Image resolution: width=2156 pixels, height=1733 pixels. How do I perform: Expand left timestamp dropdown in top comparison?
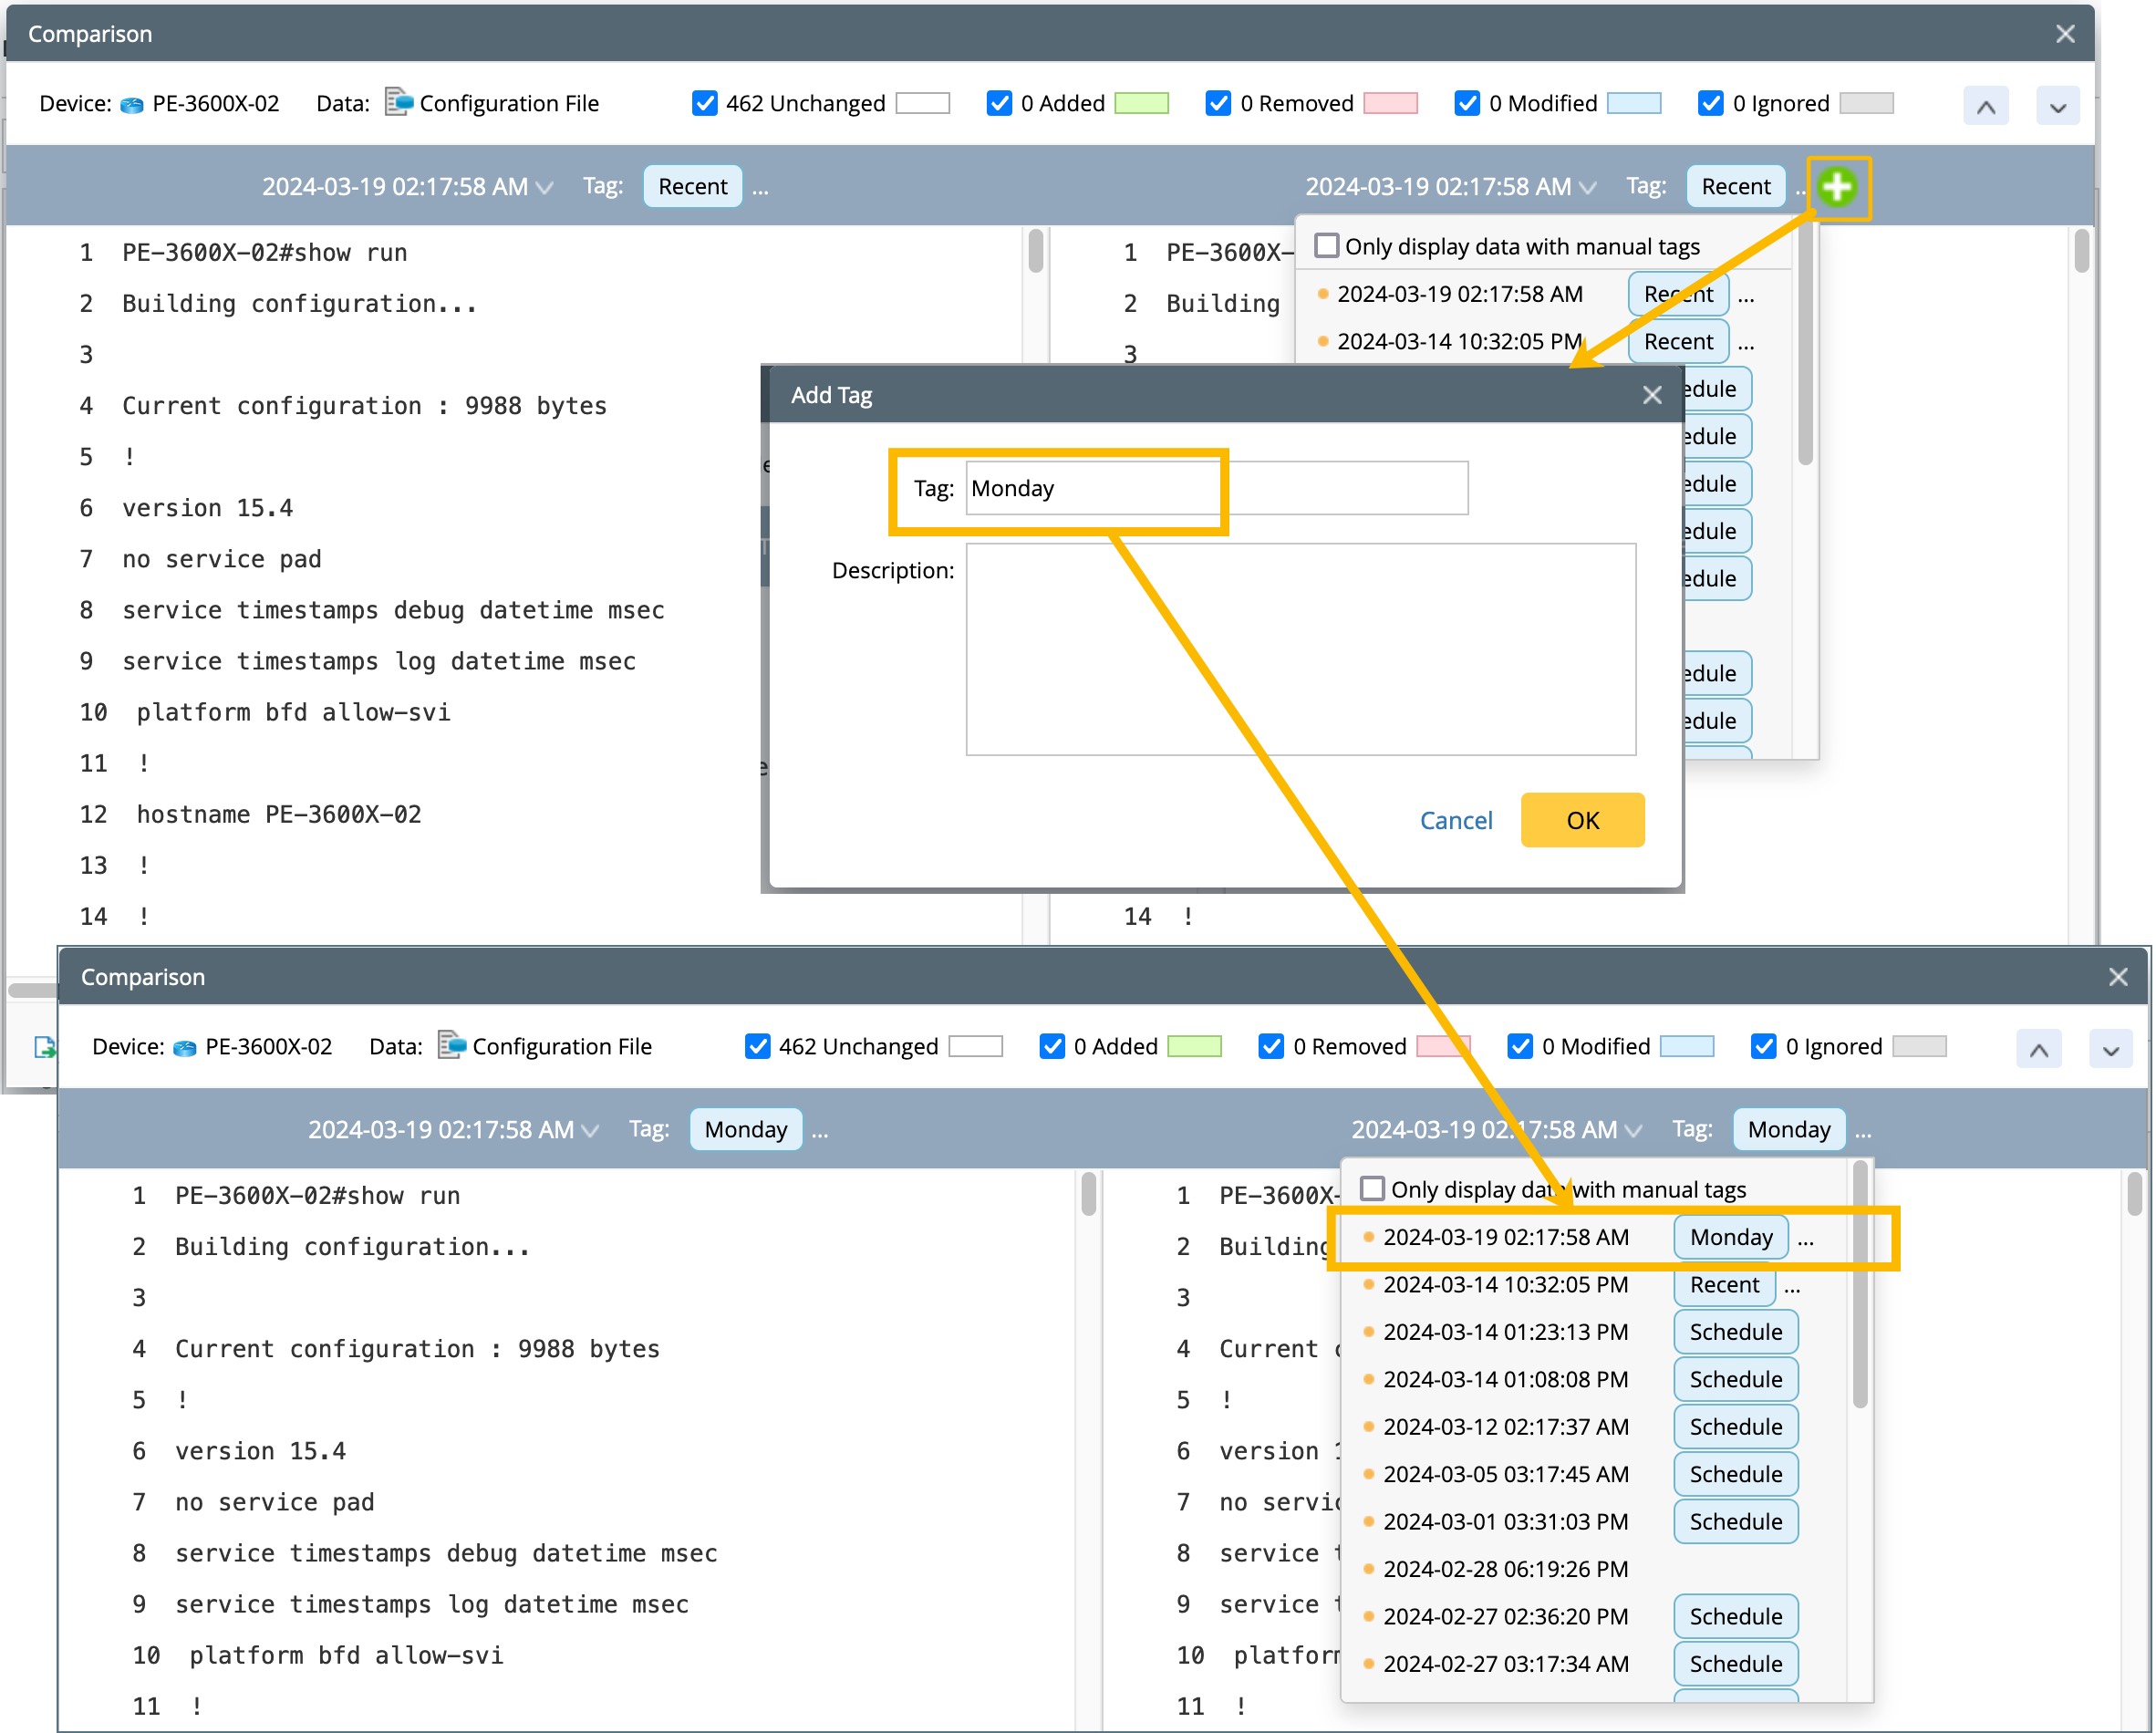[545, 187]
